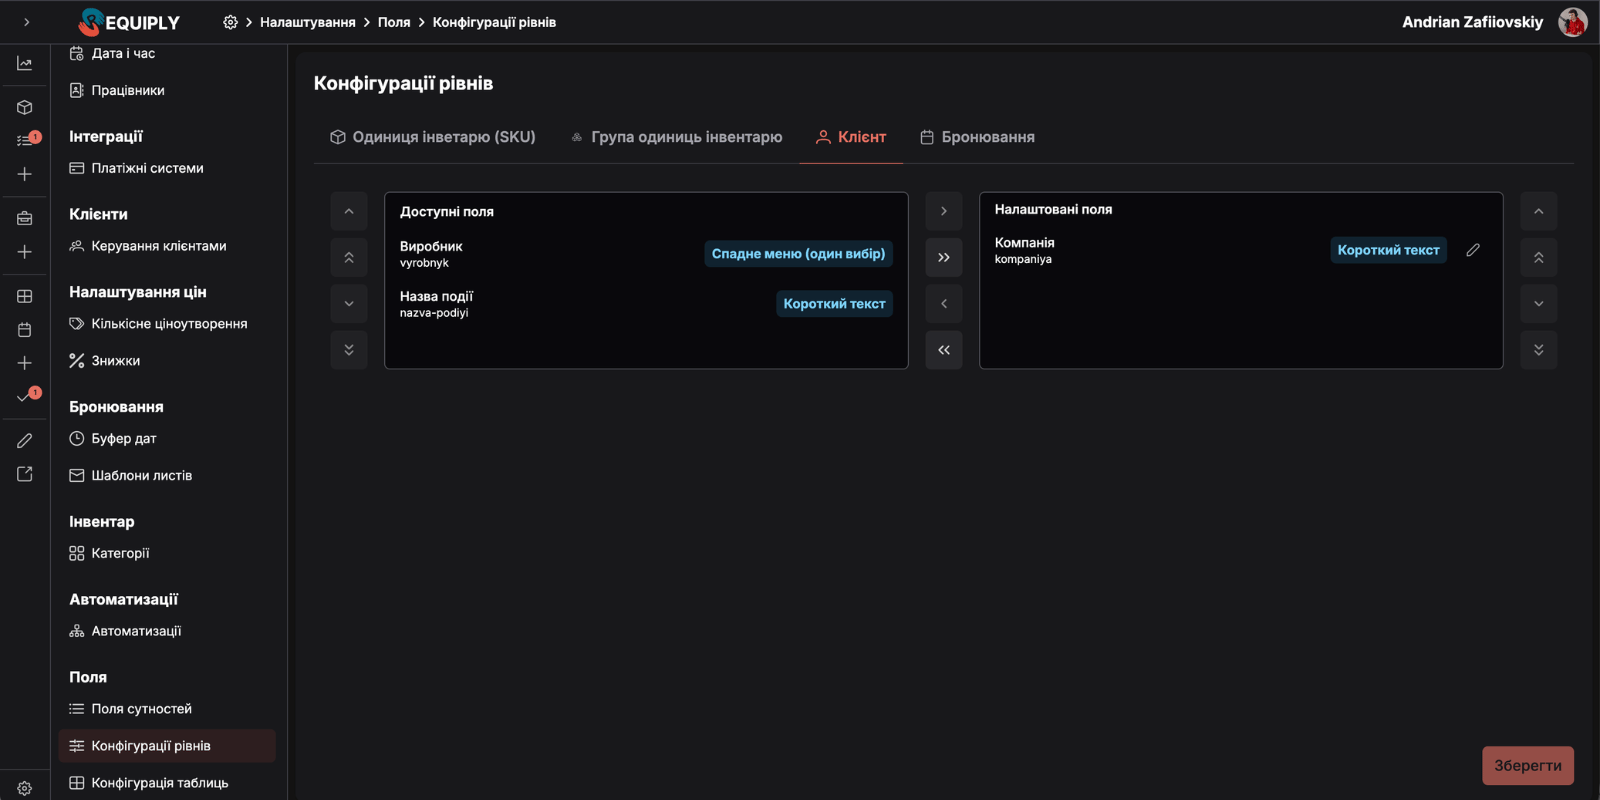1600x800 pixels.
Task: Select the Виробник field in available fields
Action: [432, 253]
